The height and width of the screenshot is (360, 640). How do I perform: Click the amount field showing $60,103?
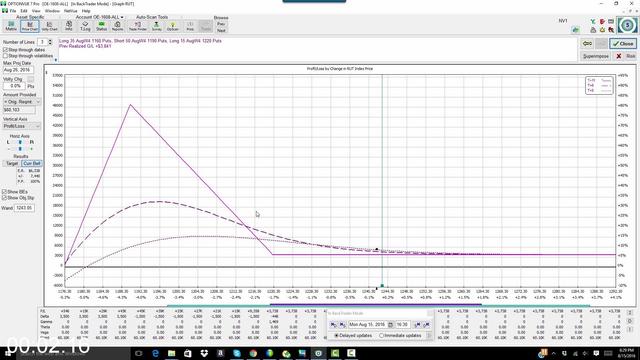19,110
